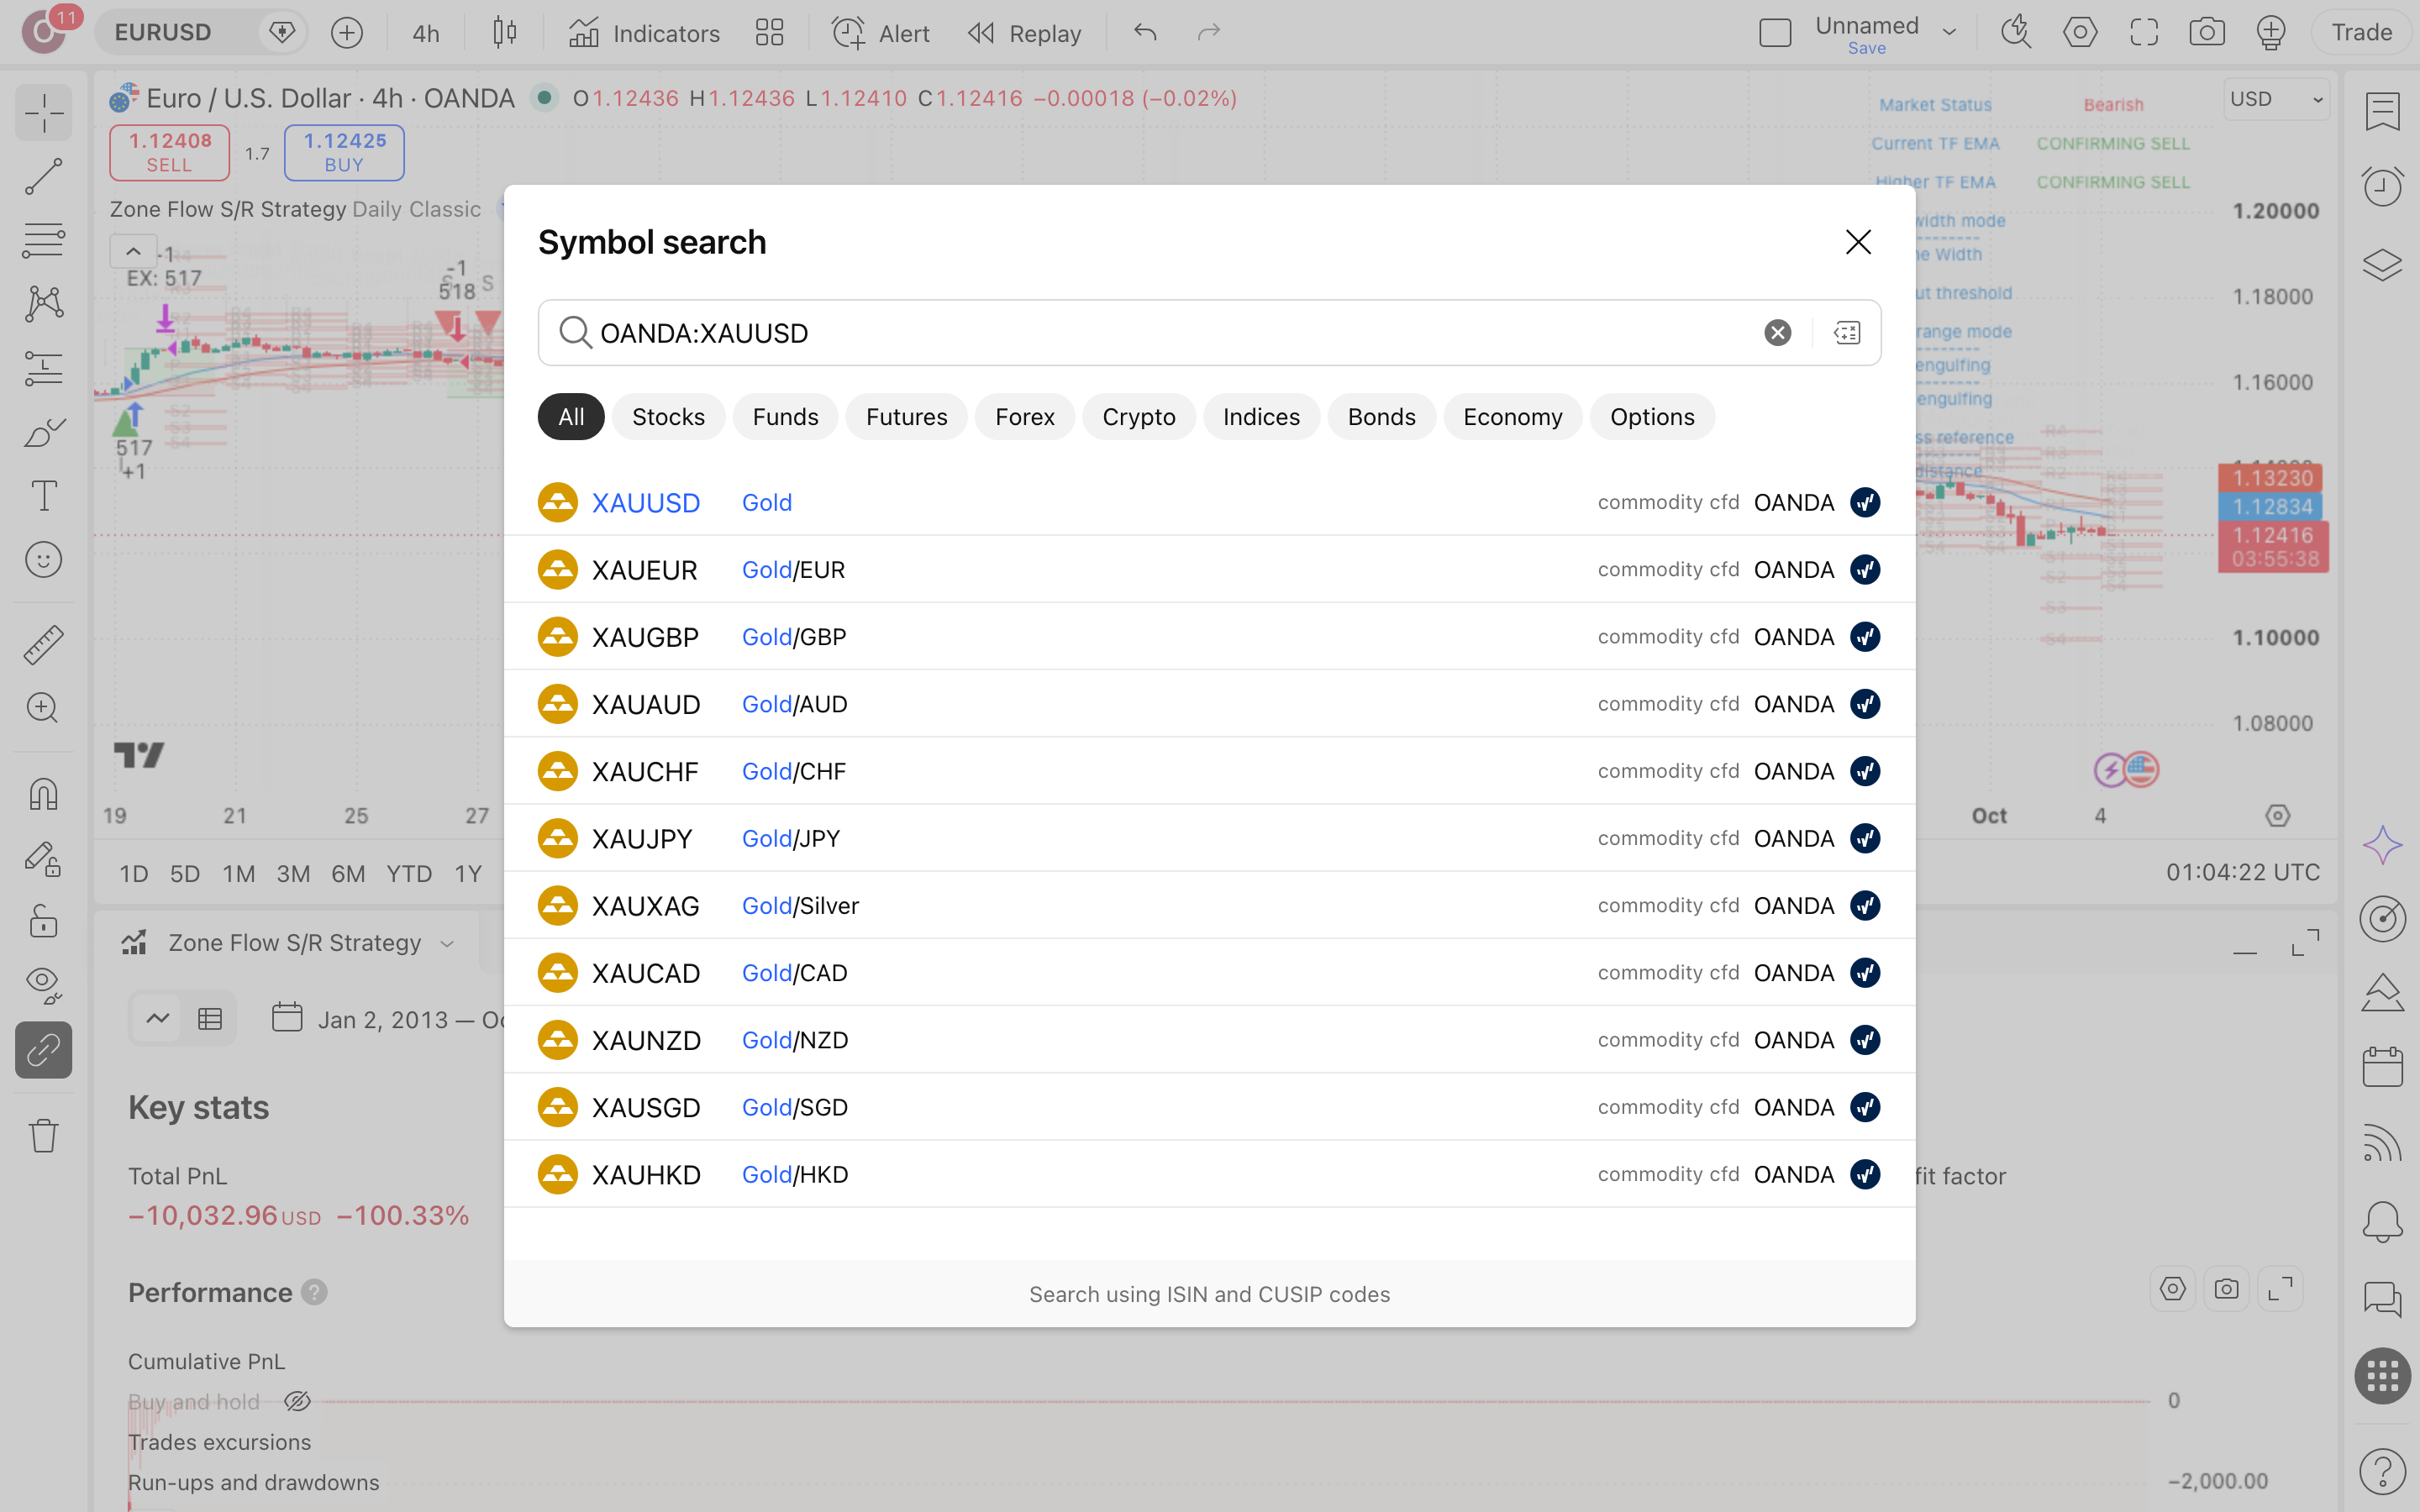Filter results by Indices tab
Viewport: 2420px width, 1512px height.
click(x=1261, y=417)
